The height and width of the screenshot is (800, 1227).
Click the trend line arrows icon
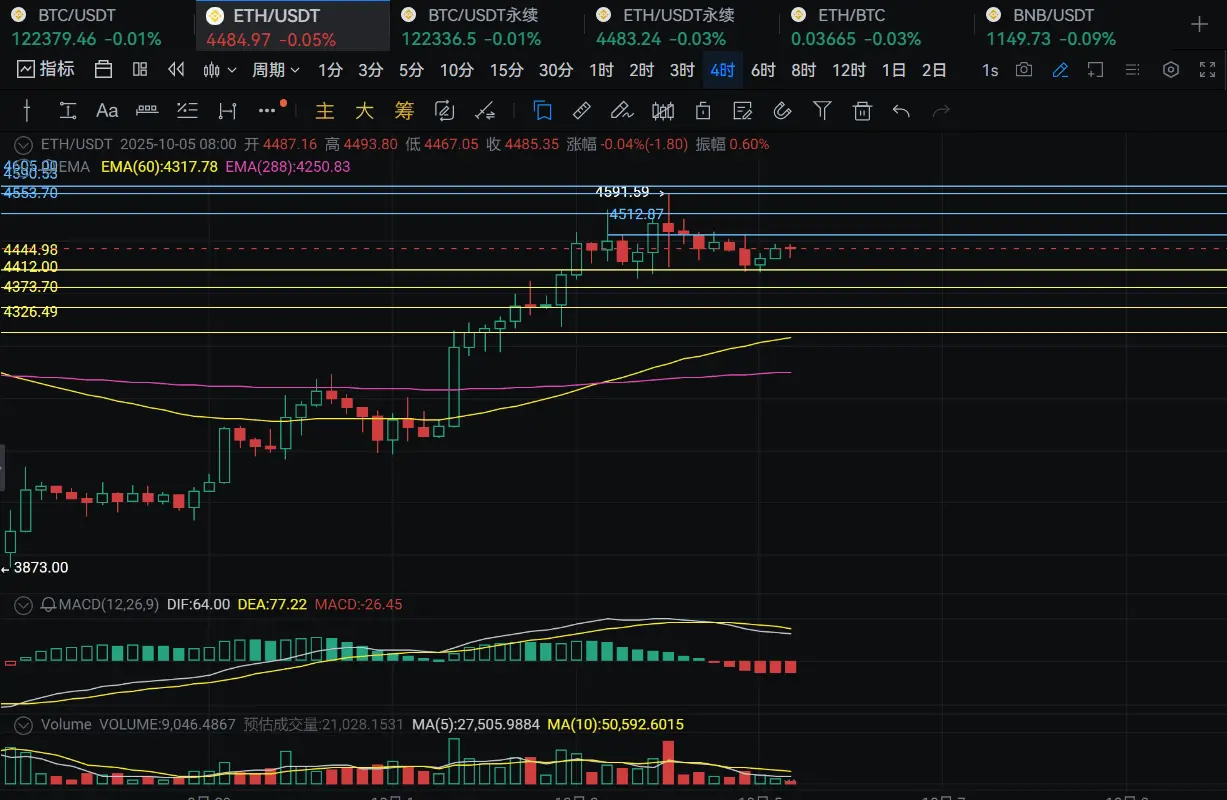point(485,110)
